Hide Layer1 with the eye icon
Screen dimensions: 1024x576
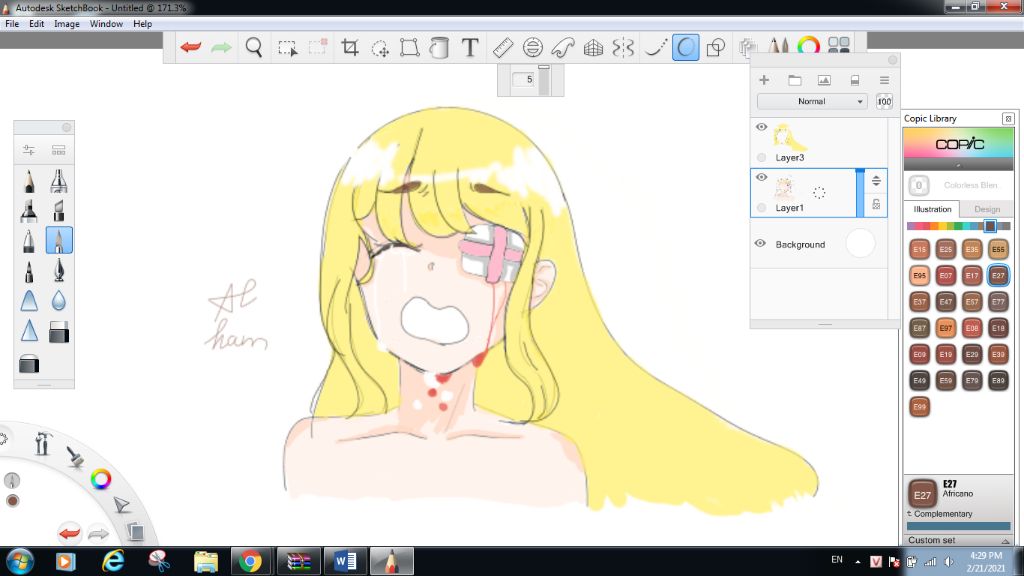(761, 177)
